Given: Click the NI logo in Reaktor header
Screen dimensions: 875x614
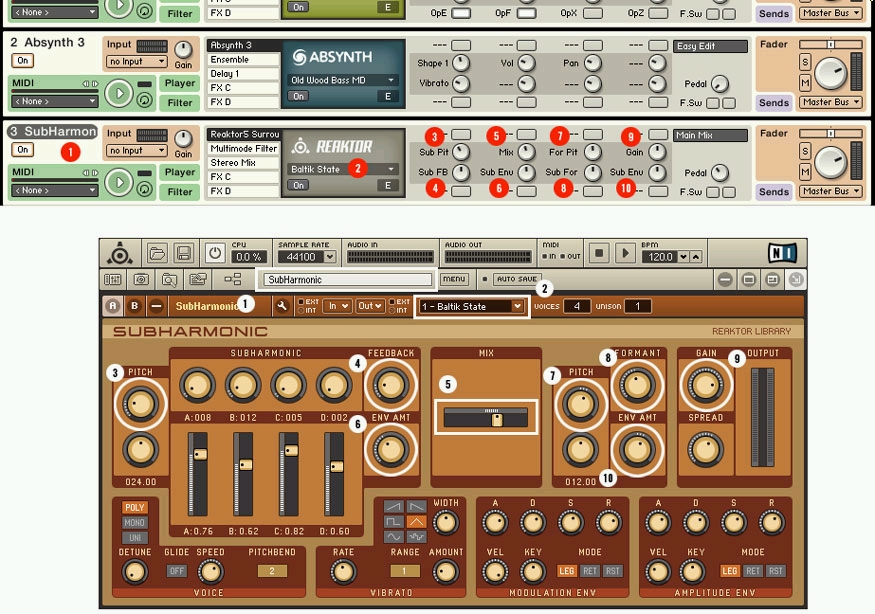Looking at the screenshot, I should [782, 253].
